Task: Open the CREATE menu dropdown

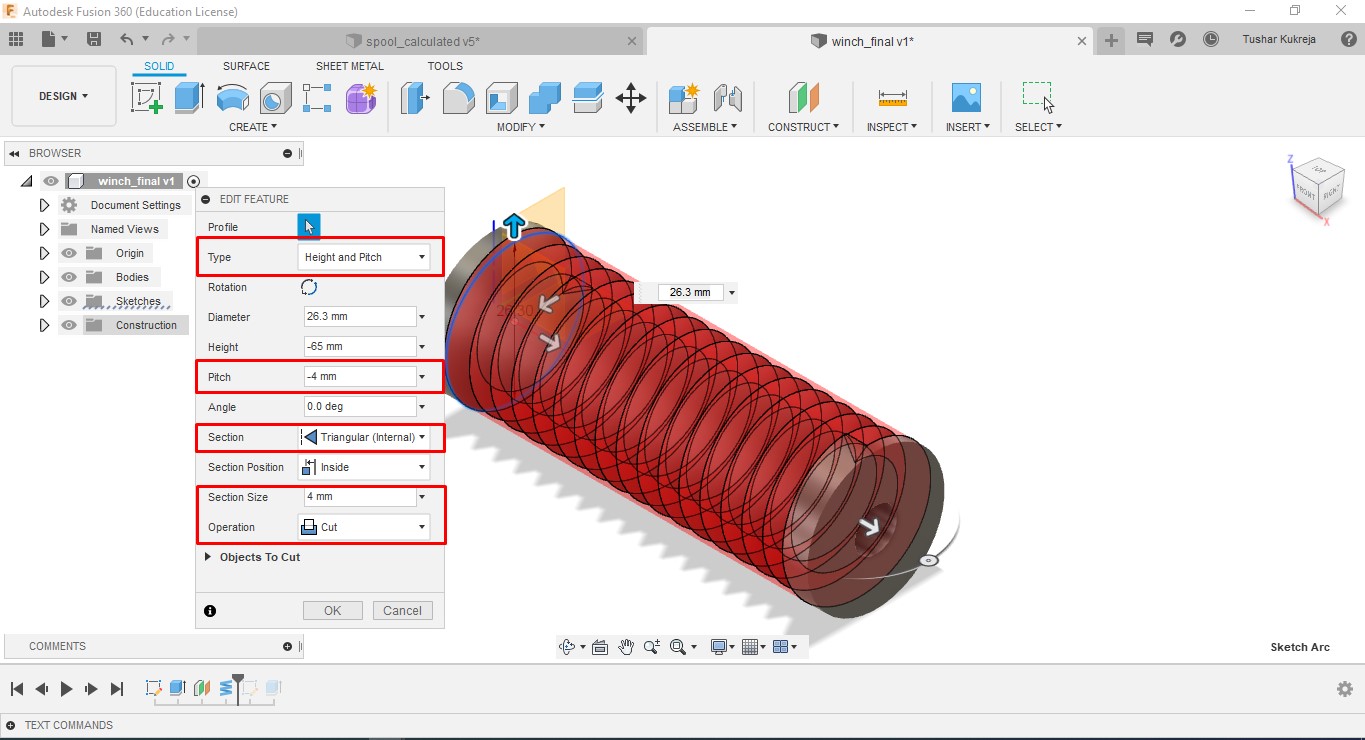Action: 253,127
